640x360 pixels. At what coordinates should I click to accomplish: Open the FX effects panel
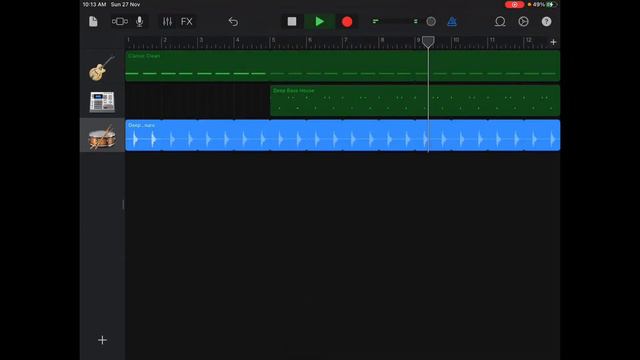[187, 21]
